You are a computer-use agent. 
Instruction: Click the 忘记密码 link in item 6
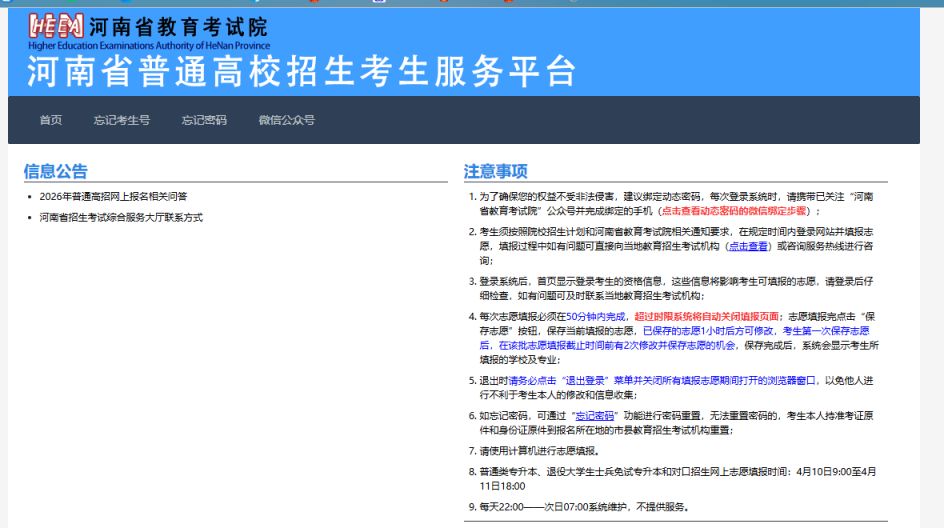coord(595,415)
